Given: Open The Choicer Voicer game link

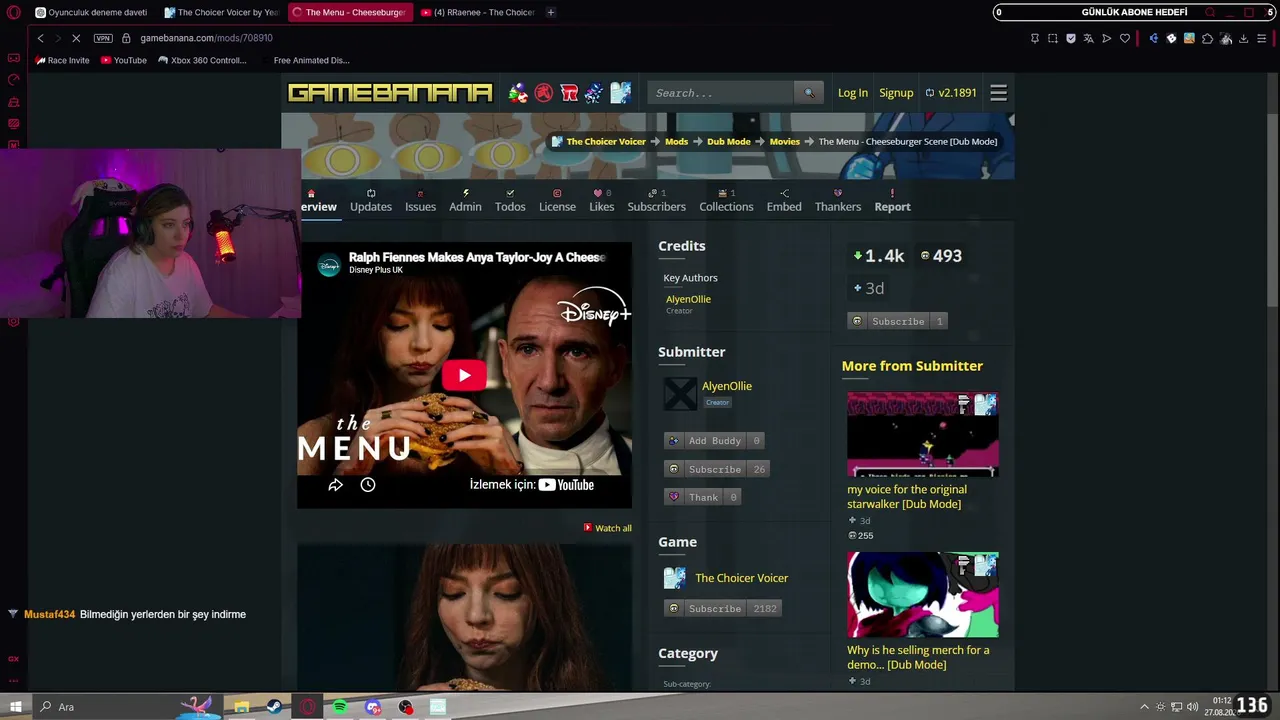Looking at the screenshot, I should (x=742, y=578).
